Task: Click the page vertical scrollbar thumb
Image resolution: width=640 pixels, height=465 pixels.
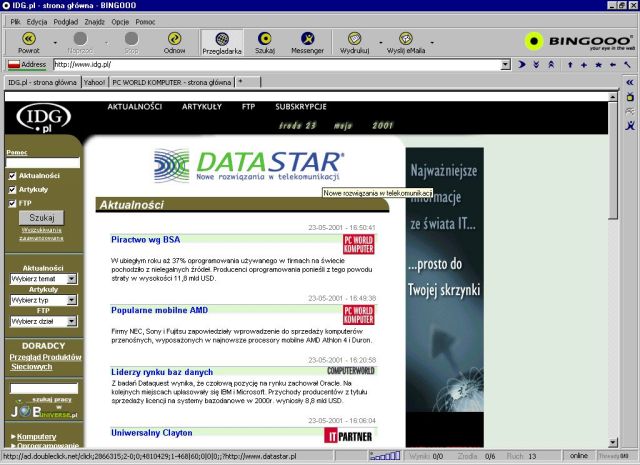Action: coord(613,161)
